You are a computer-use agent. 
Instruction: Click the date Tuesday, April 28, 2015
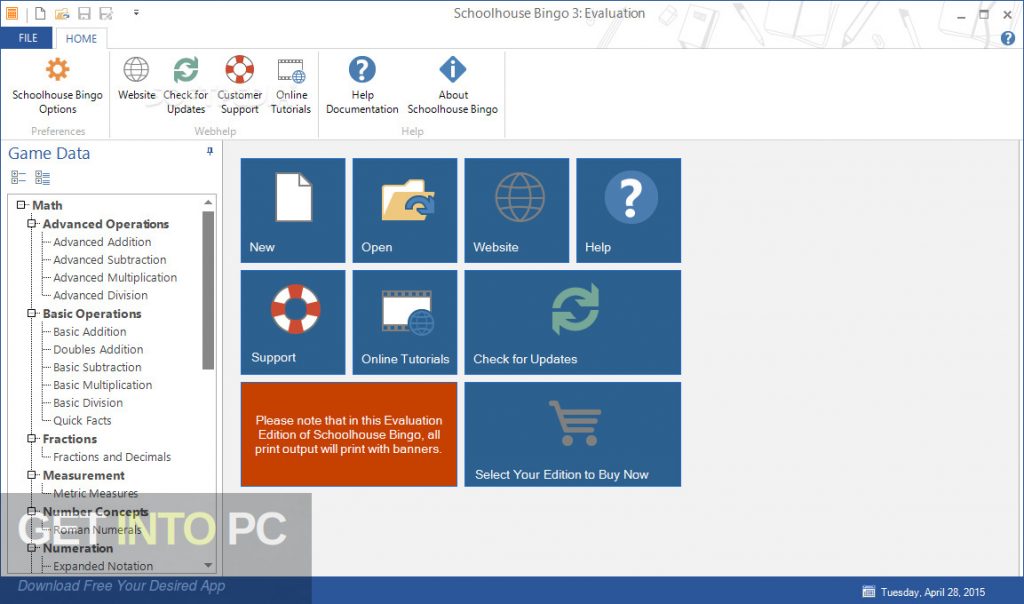933,592
